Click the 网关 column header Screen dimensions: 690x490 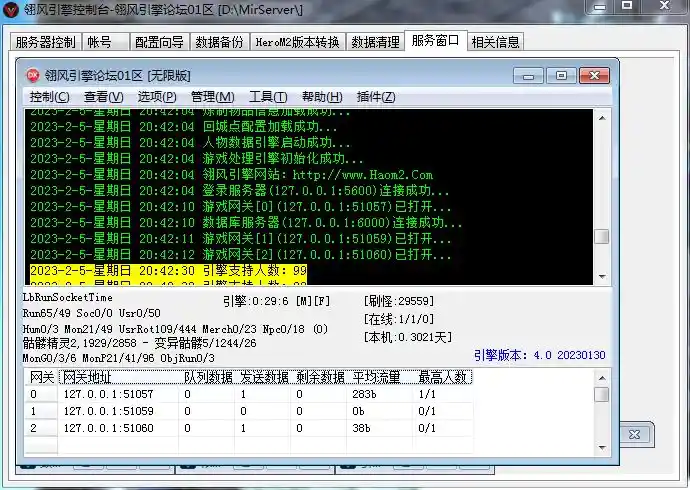(x=42, y=377)
